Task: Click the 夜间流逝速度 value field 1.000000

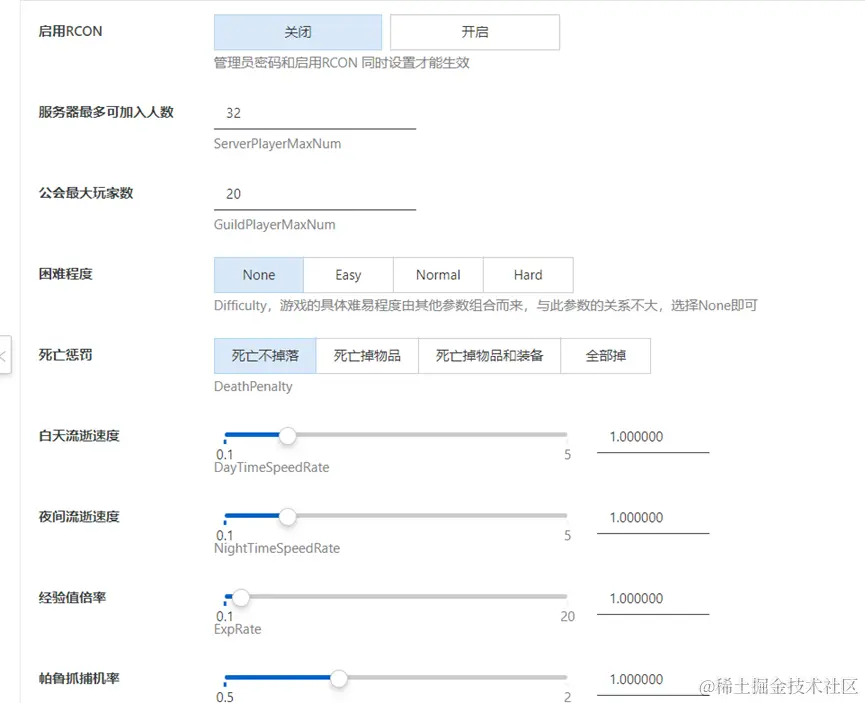Action: tap(653, 518)
